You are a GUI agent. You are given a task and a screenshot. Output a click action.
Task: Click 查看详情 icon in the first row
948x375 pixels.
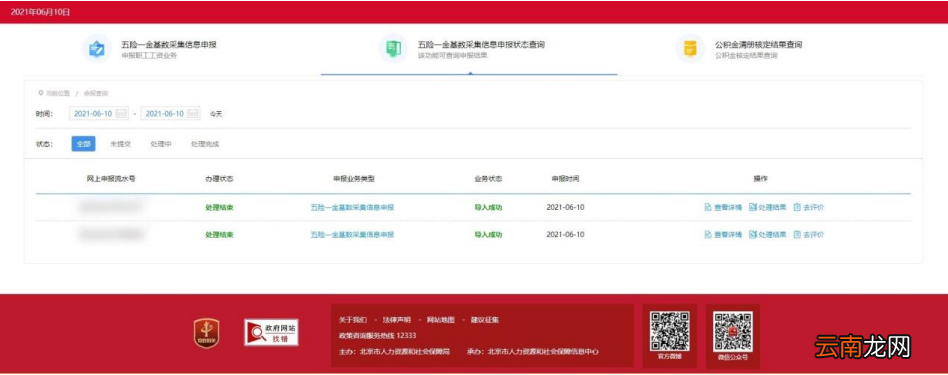[x=707, y=207]
